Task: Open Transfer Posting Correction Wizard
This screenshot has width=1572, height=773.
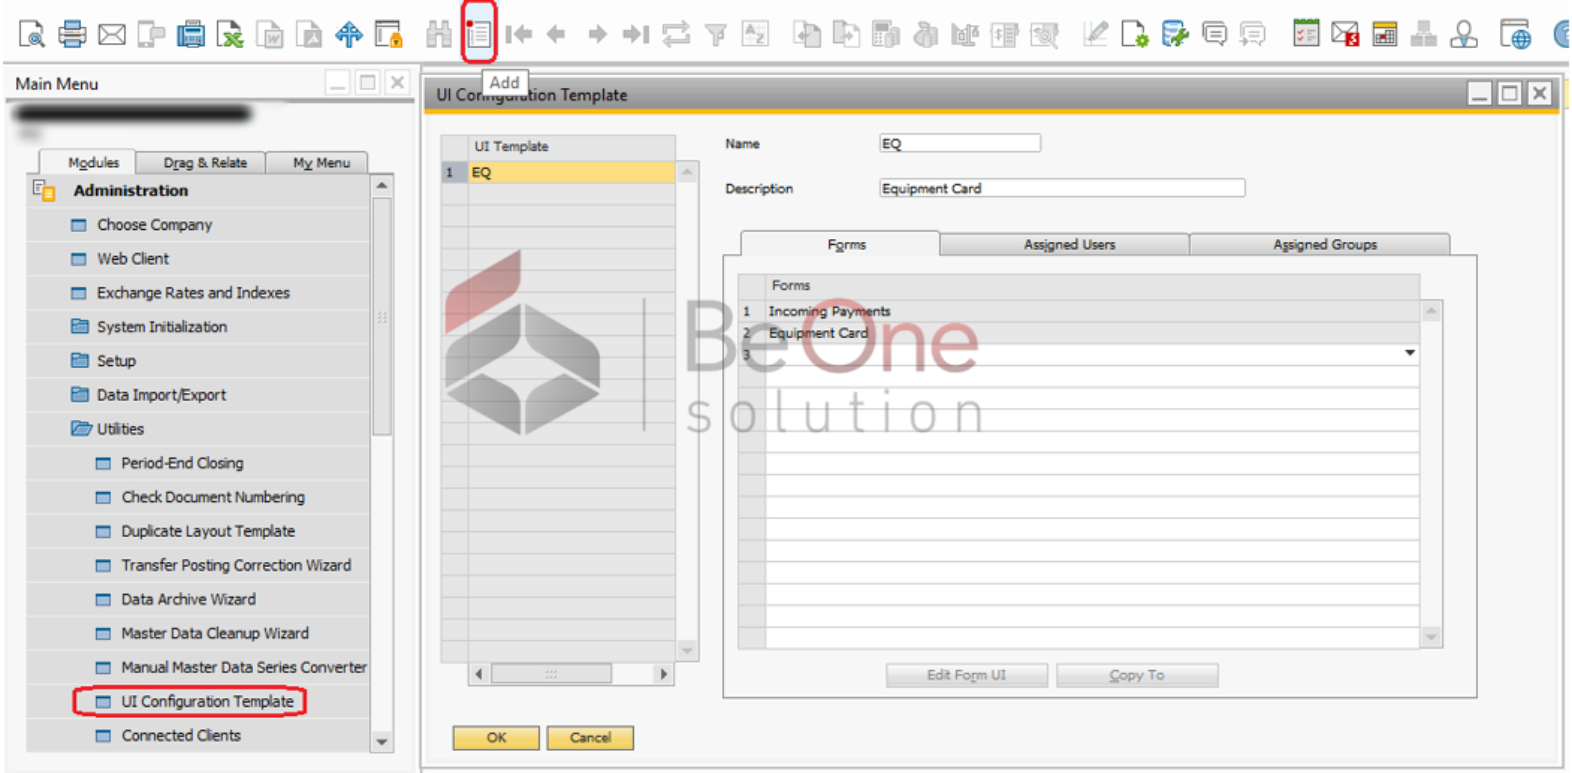Action: click(236, 565)
